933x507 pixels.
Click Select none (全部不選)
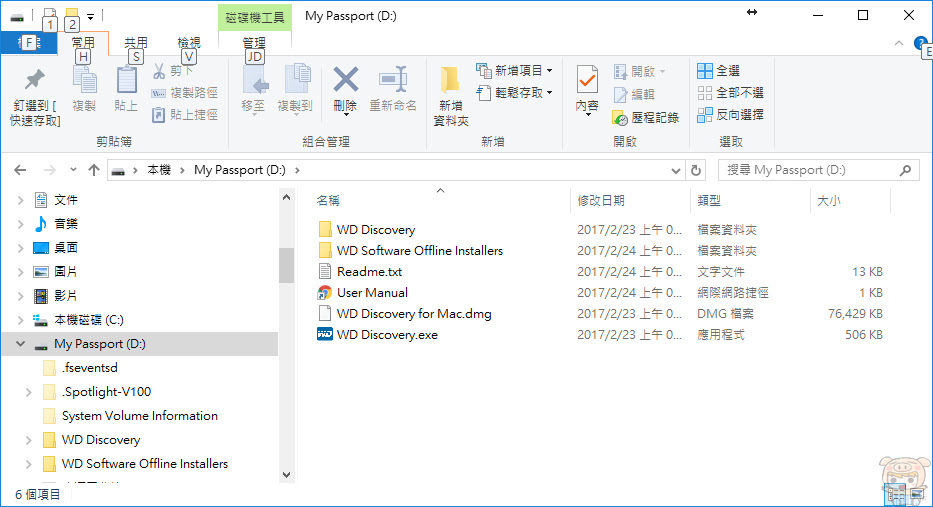tap(730, 93)
